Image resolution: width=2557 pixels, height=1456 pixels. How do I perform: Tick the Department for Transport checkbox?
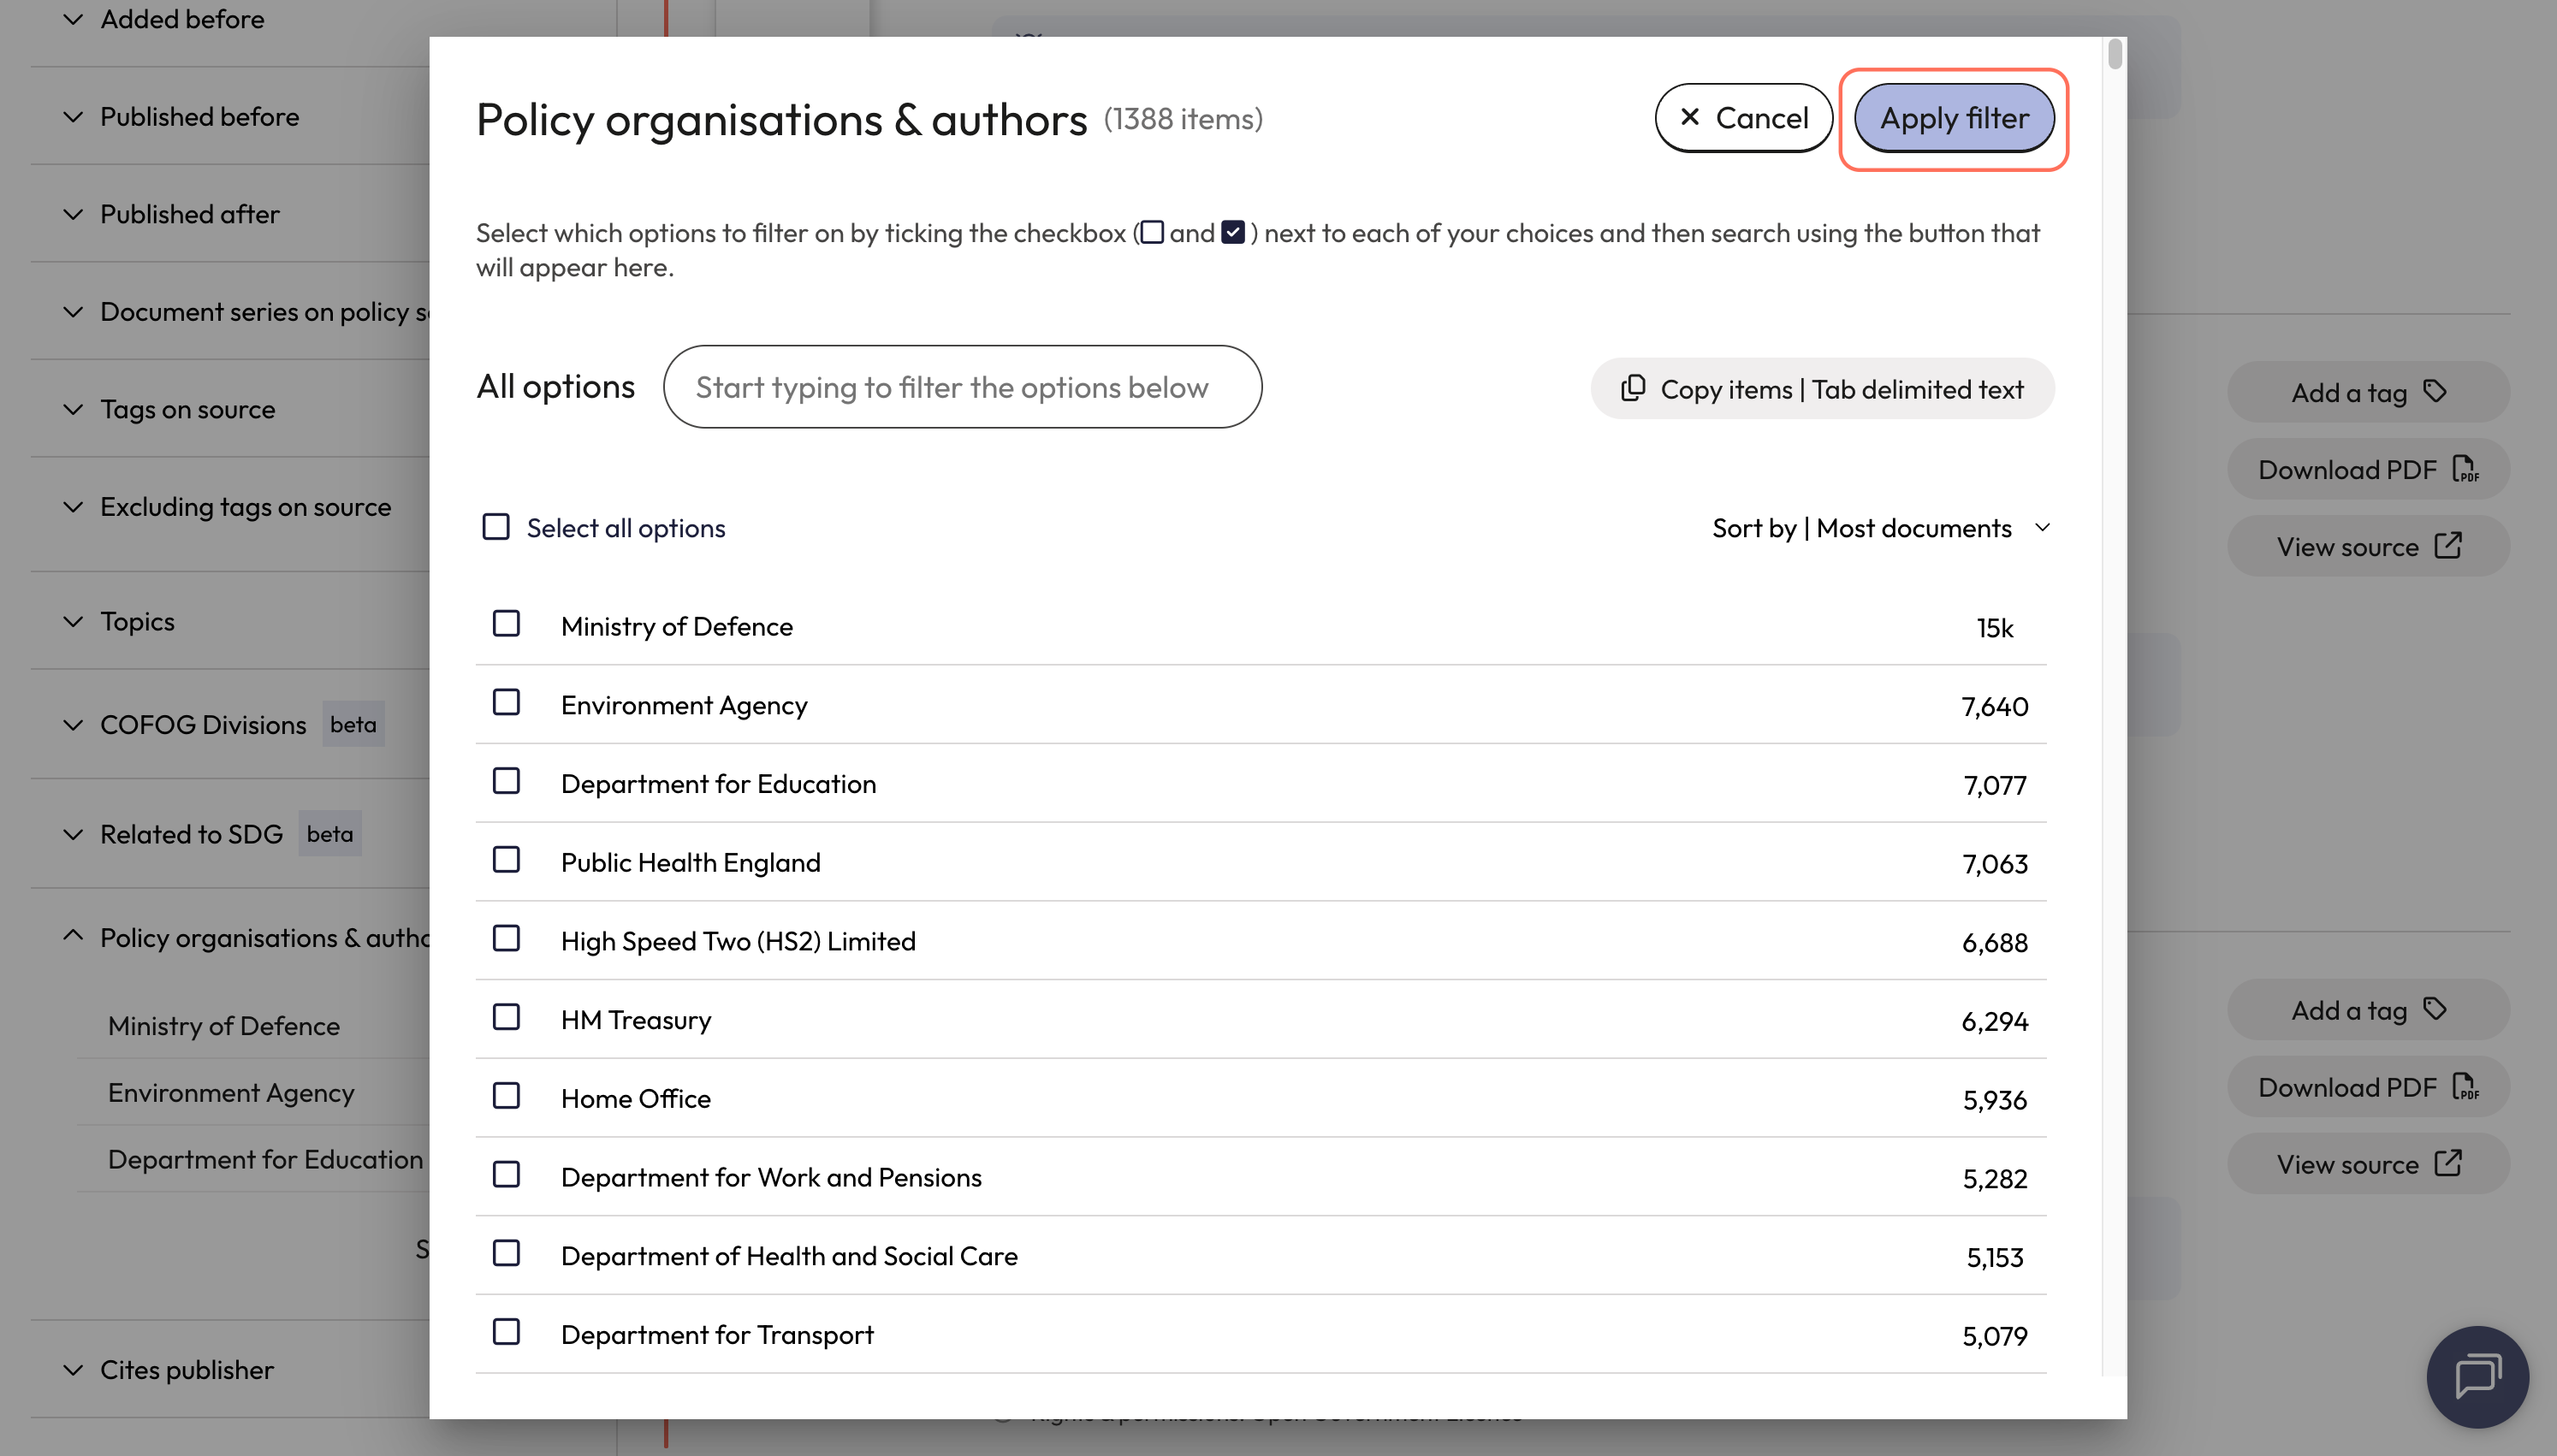[x=506, y=1333]
